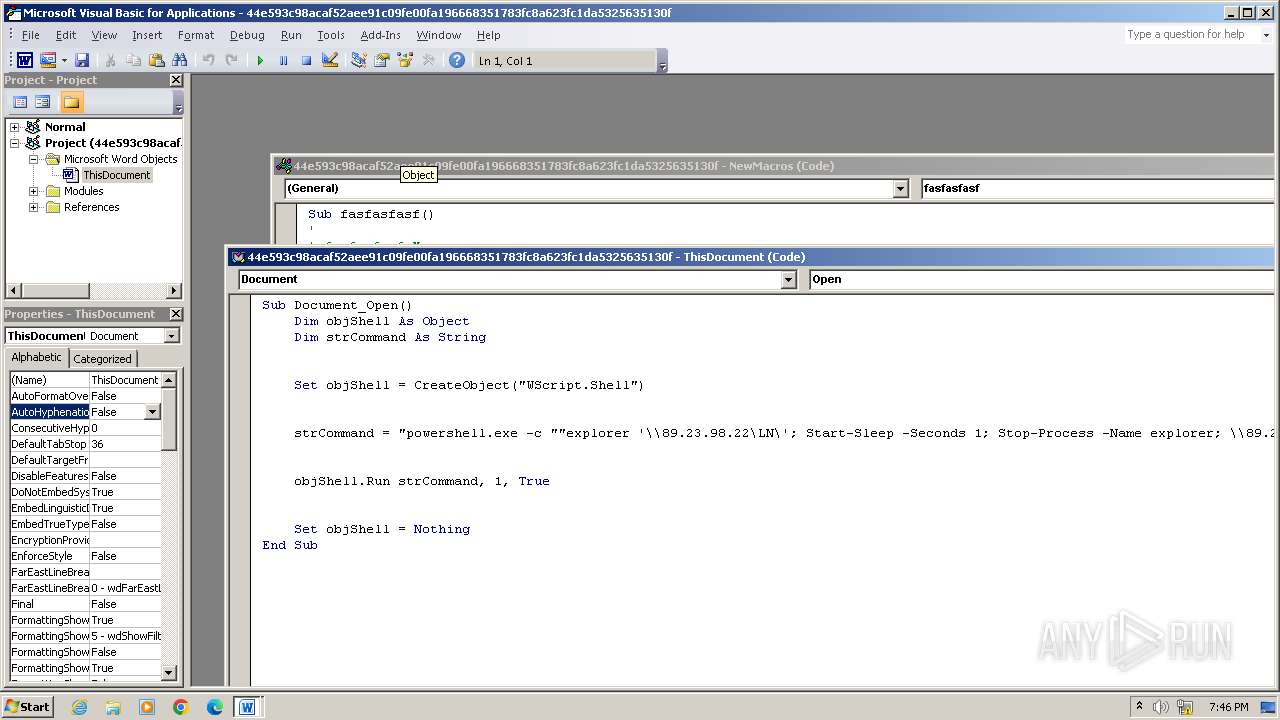Click the Redo arrow icon
The width and height of the screenshot is (1280, 720).
pyautogui.click(x=231, y=61)
